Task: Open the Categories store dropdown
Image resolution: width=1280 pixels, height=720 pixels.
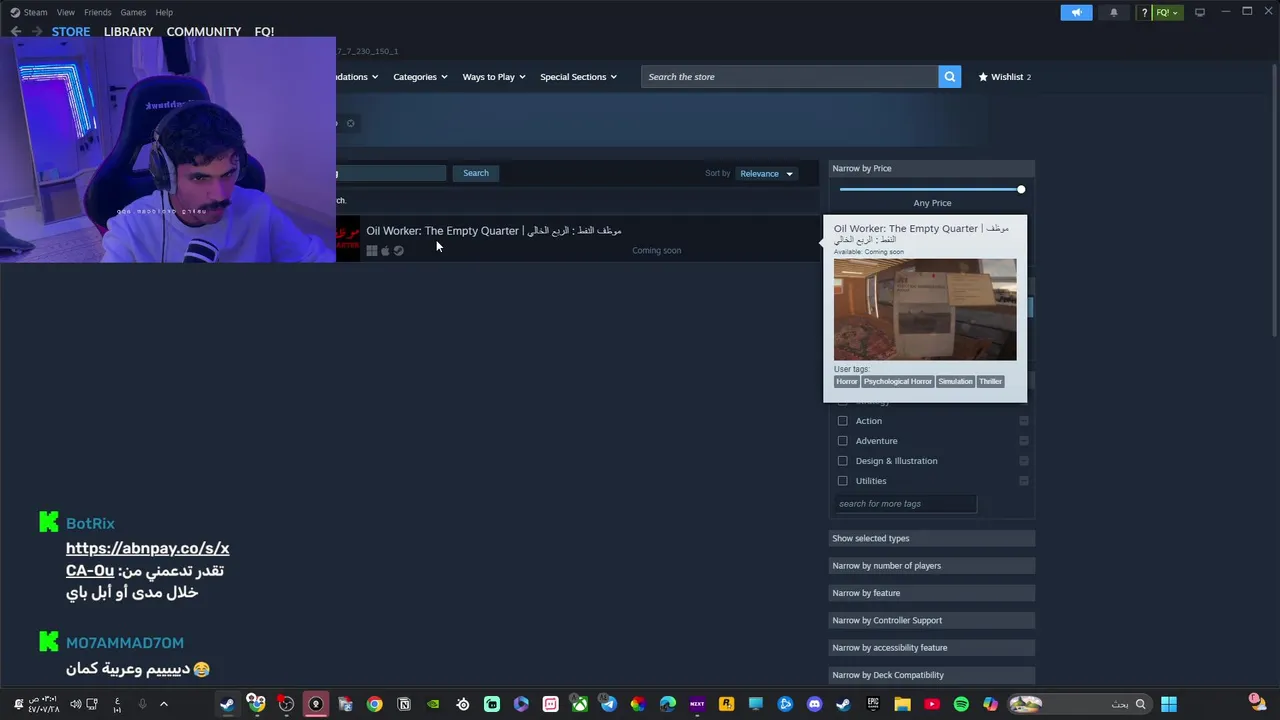Action: pos(420,77)
